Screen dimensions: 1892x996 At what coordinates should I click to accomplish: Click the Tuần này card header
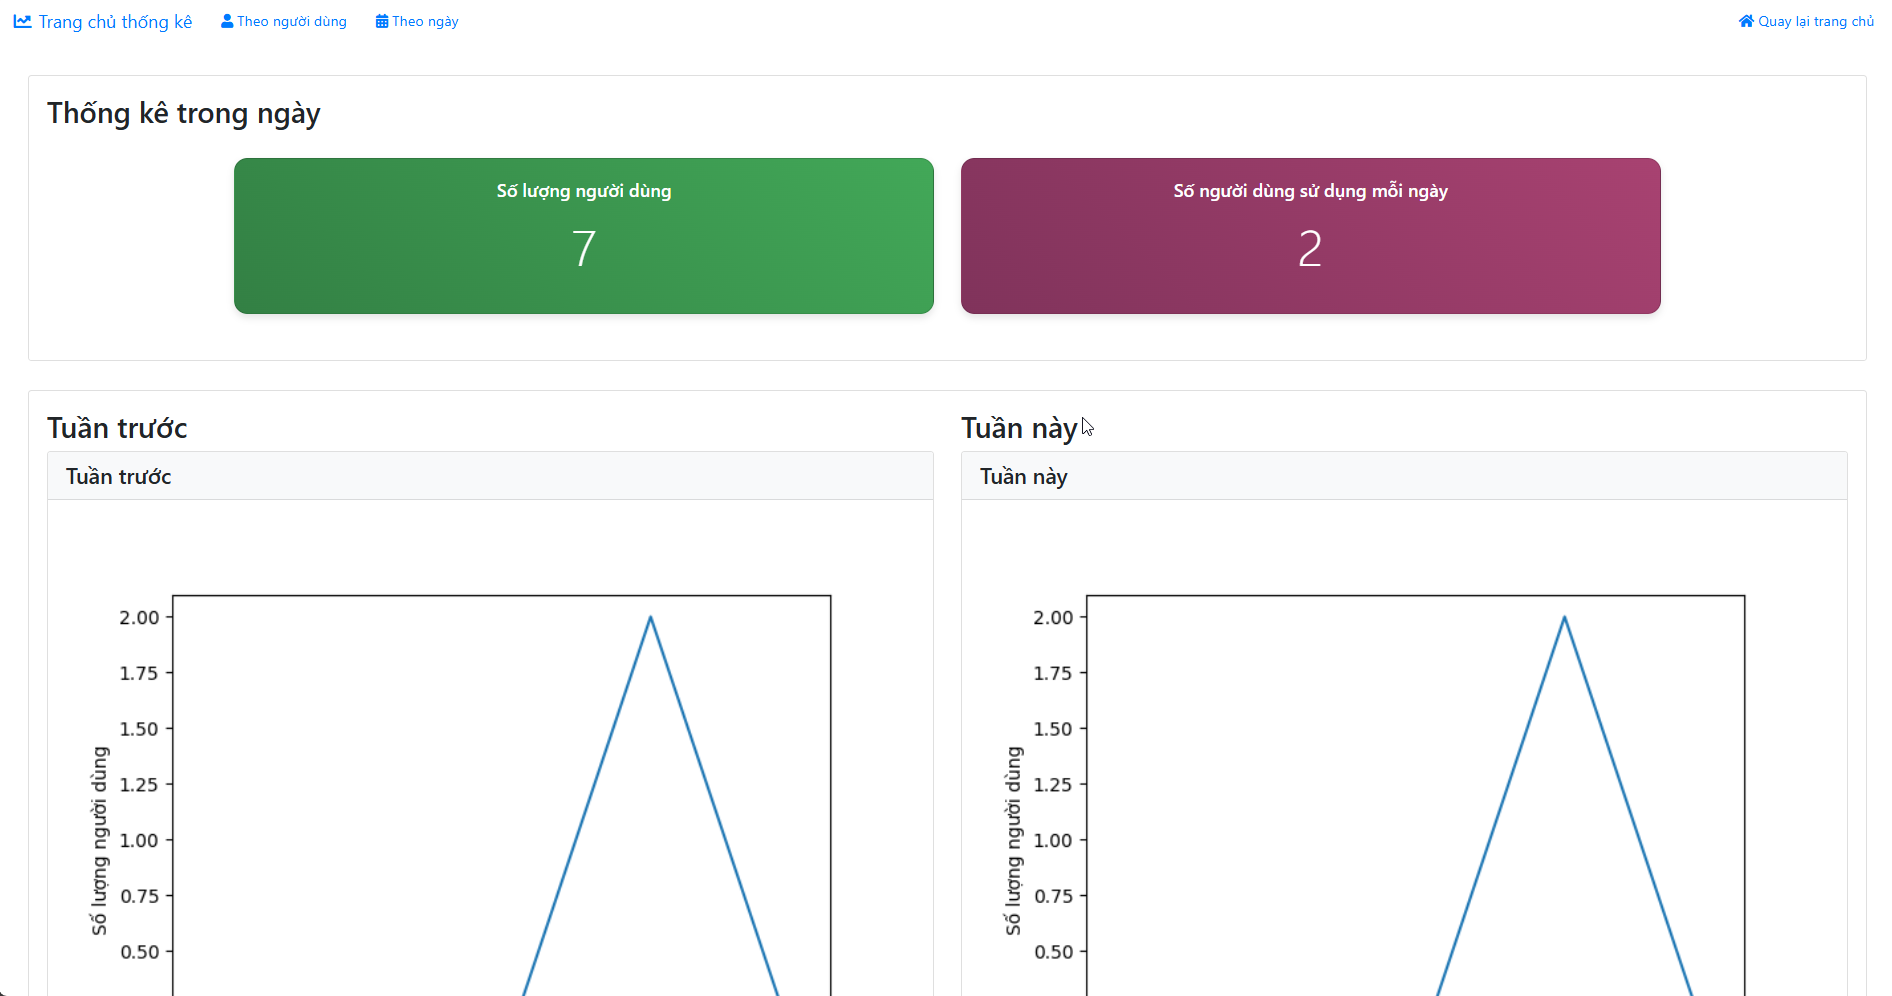(x=1404, y=476)
